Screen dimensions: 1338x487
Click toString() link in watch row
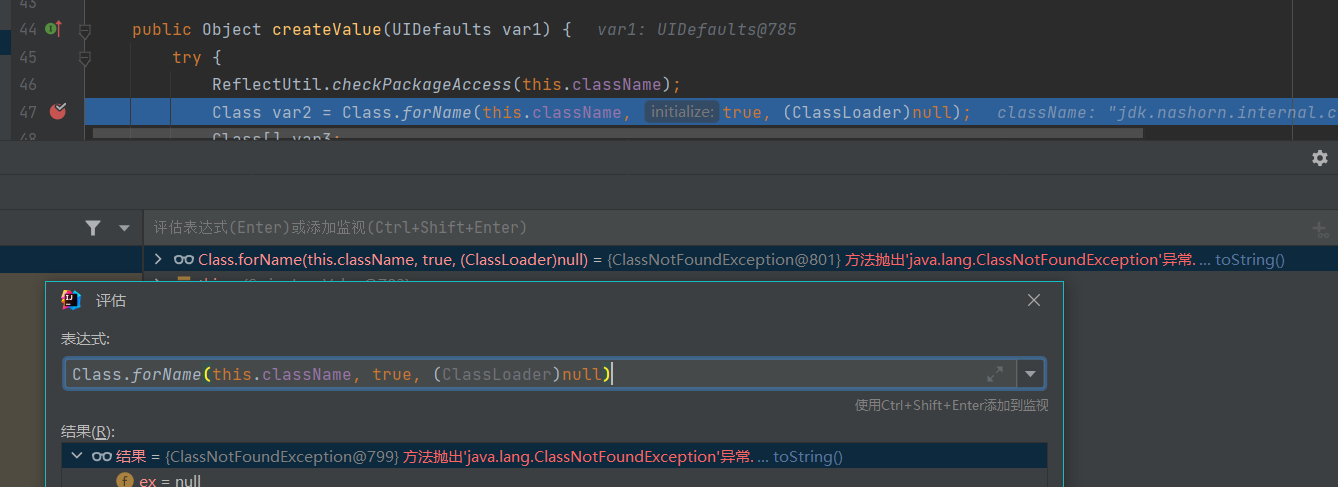click(x=1249, y=260)
